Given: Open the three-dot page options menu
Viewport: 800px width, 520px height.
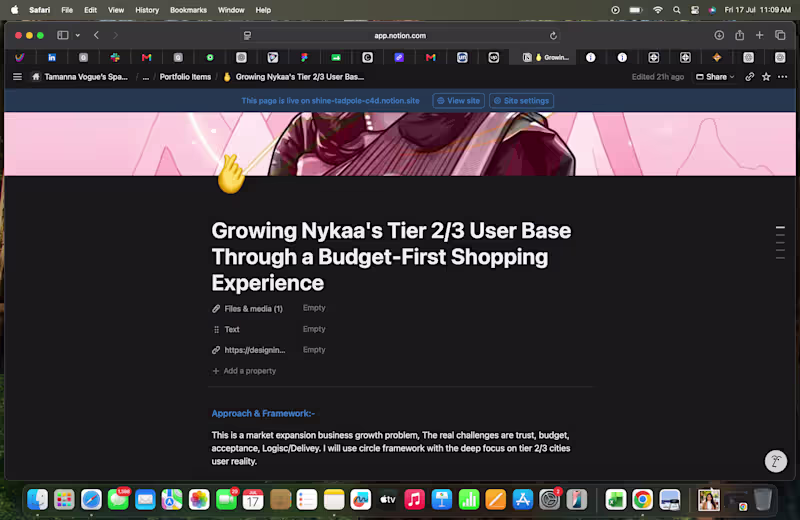Looking at the screenshot, I should (782, 77).
